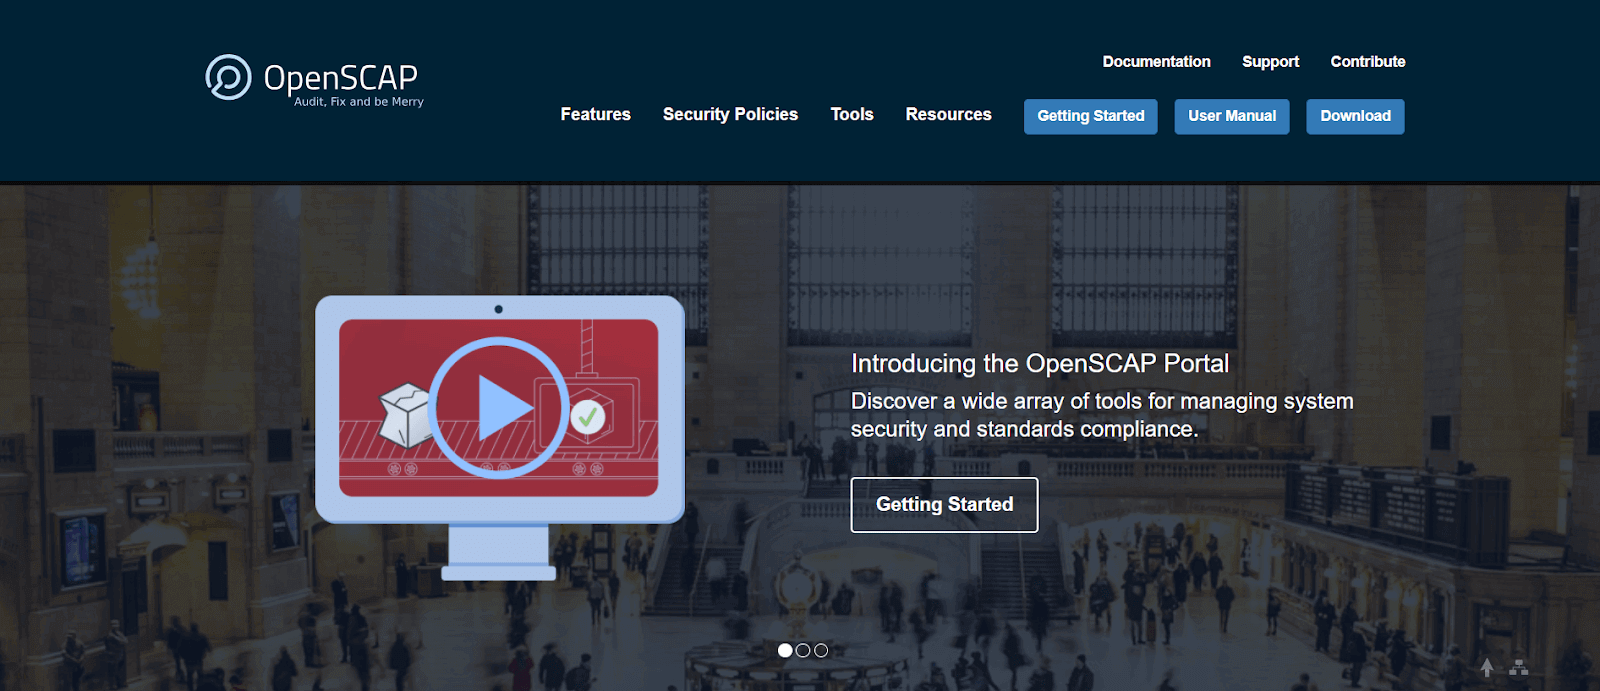Image resolution: width=1600 pixels, height=691 pixels.
Task: Select the third carousel slide dot
Action: 821,650
